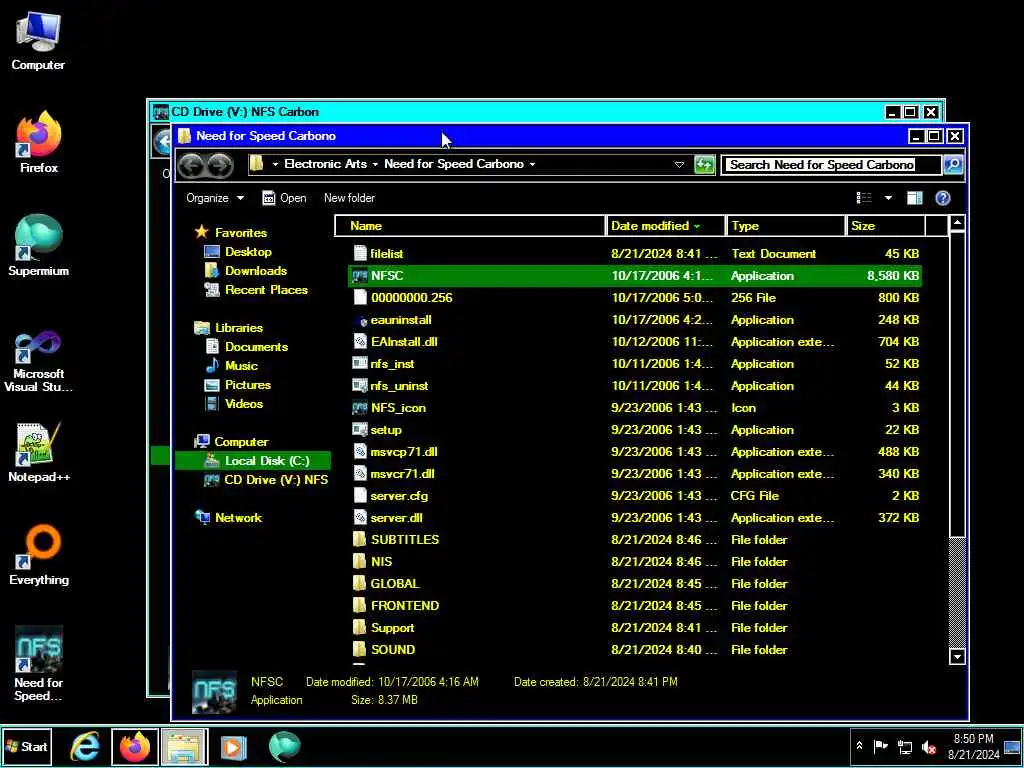Screen dimensions: 1024x768
Task: Select Desktop in Favorites
Action: (238, 252)
